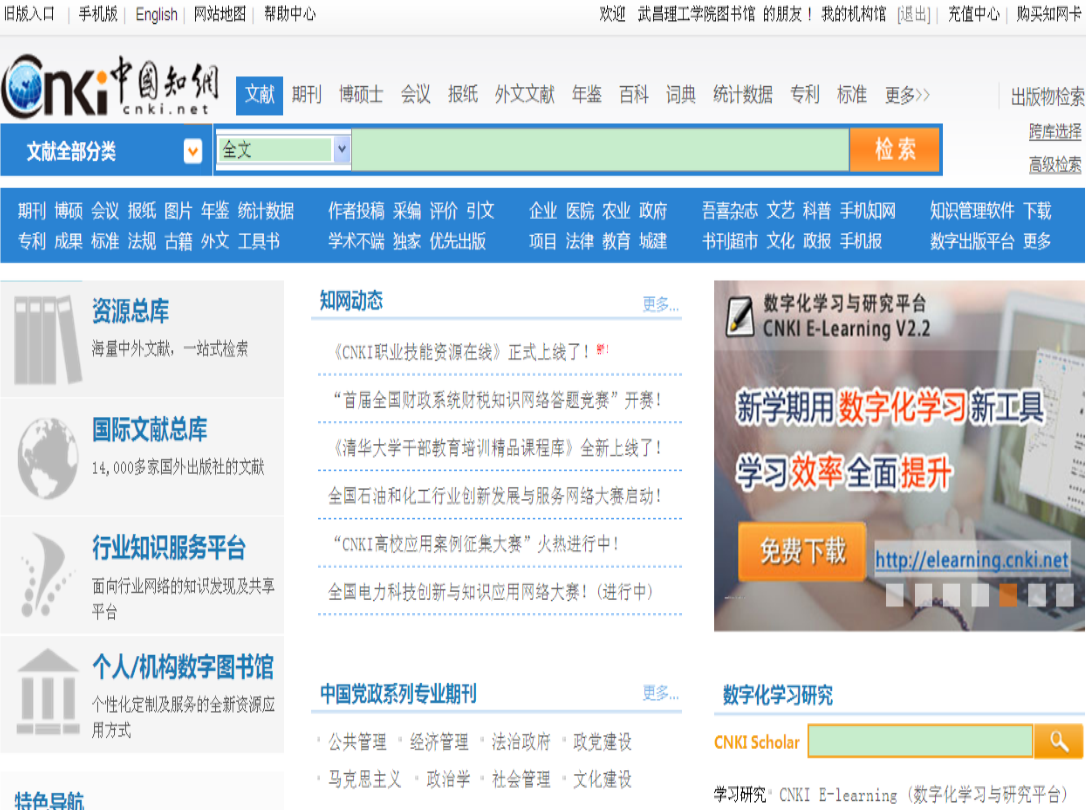Open news 清华大学干部教育培训精品课程库

coord(497,448)
